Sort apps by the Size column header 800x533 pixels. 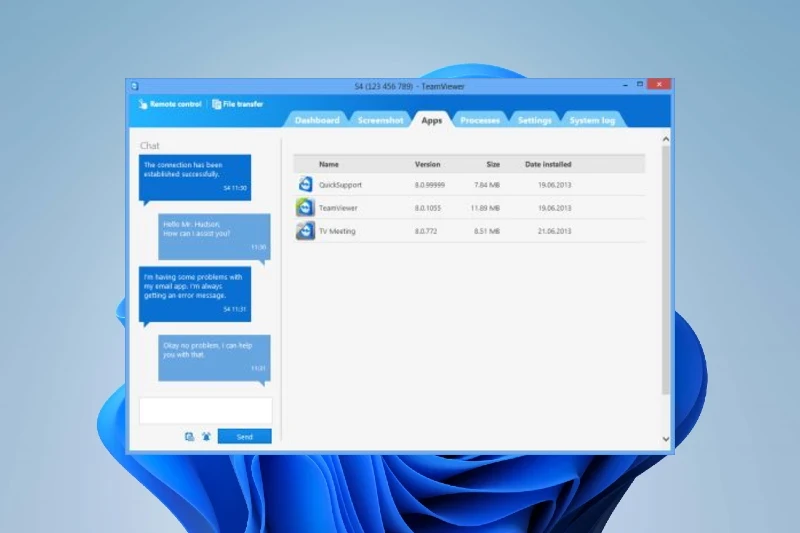click(493, 164)
